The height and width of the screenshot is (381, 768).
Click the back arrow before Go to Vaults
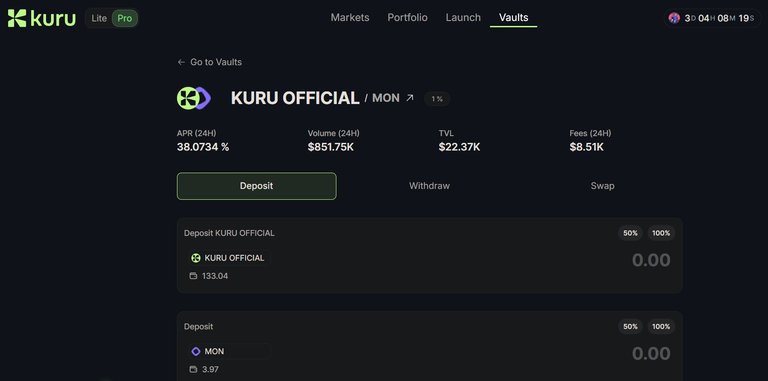[181, 62]
